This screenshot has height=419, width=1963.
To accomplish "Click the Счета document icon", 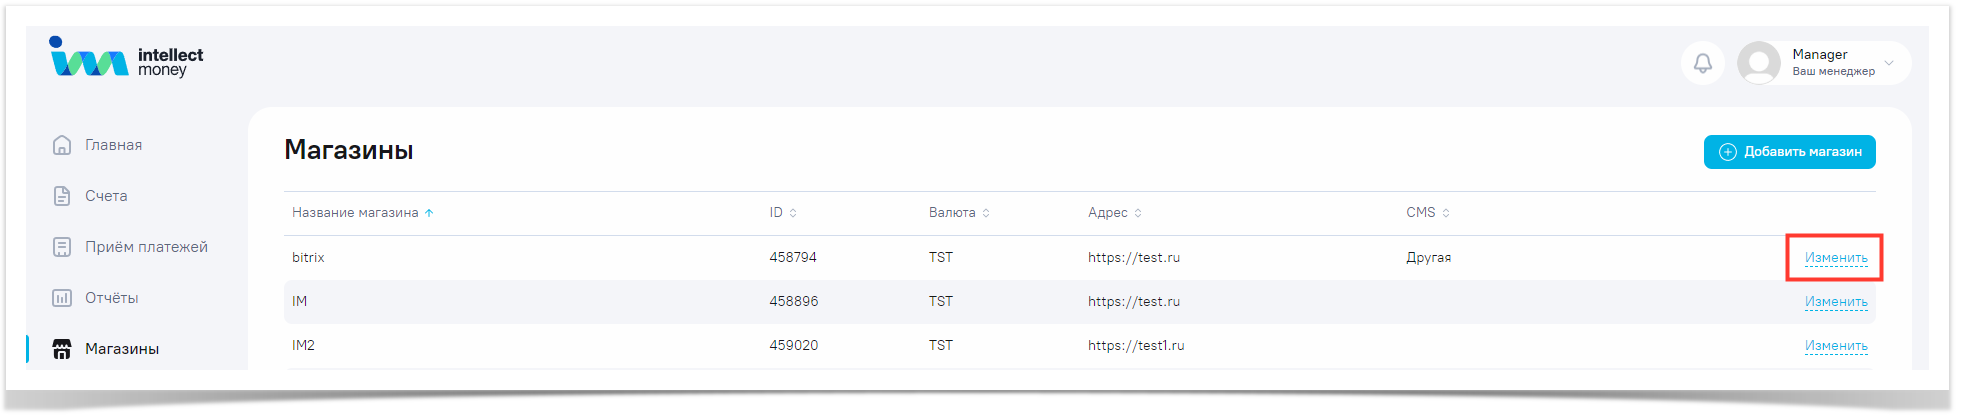I will pyautogui.click(x=62, y=196).
